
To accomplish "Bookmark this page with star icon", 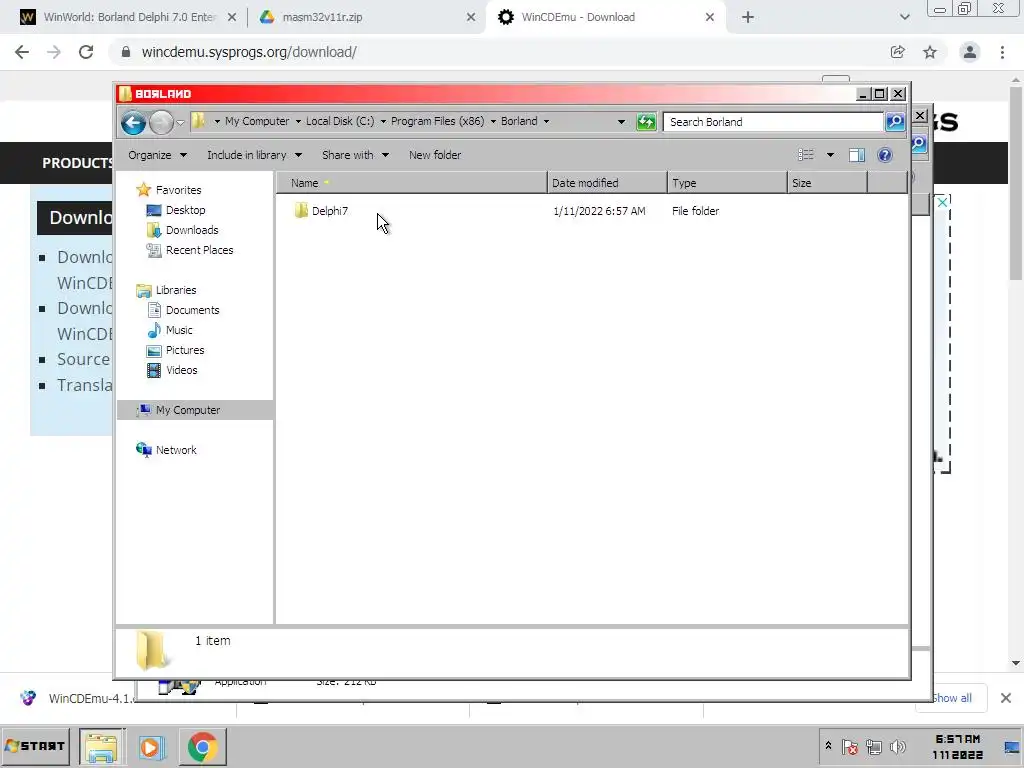I will [x=930, y=52].
